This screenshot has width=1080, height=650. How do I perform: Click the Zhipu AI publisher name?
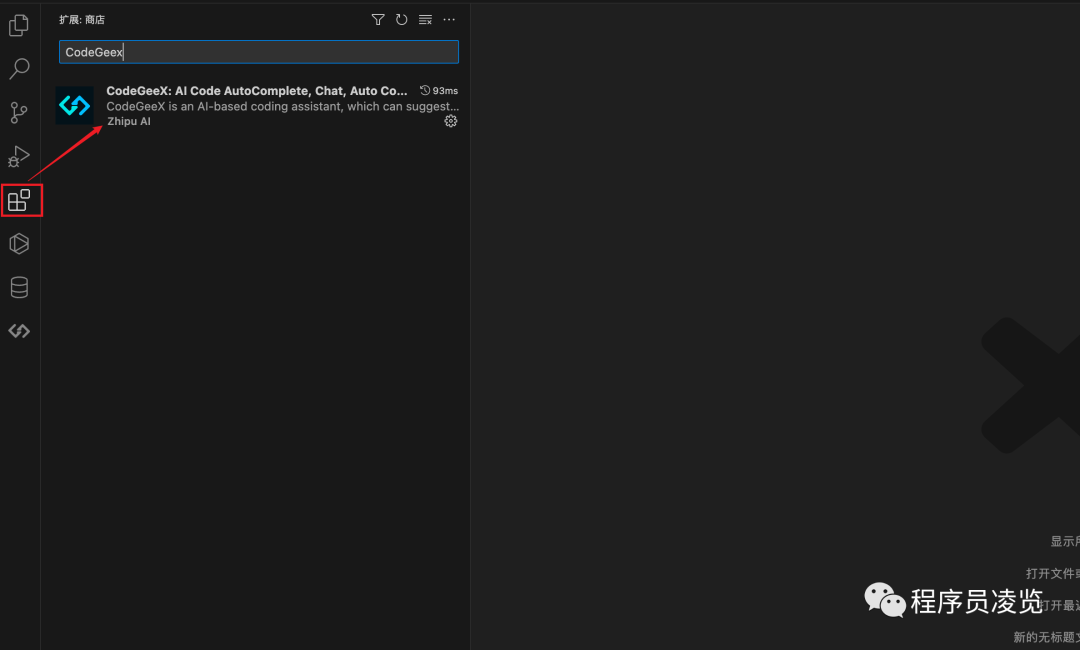tap(129, 121)
